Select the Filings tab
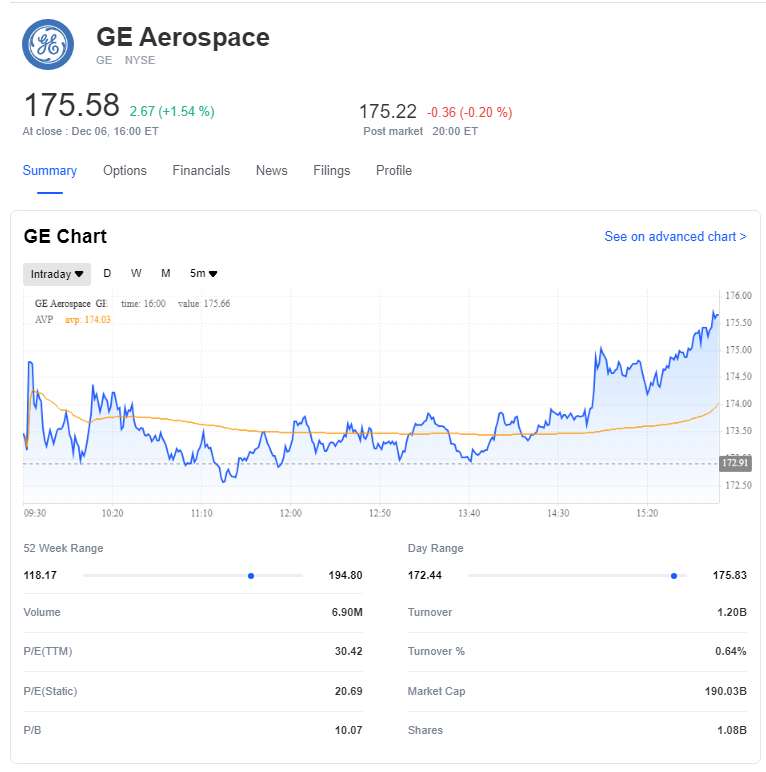766x772 pixels. pos(331,171)
